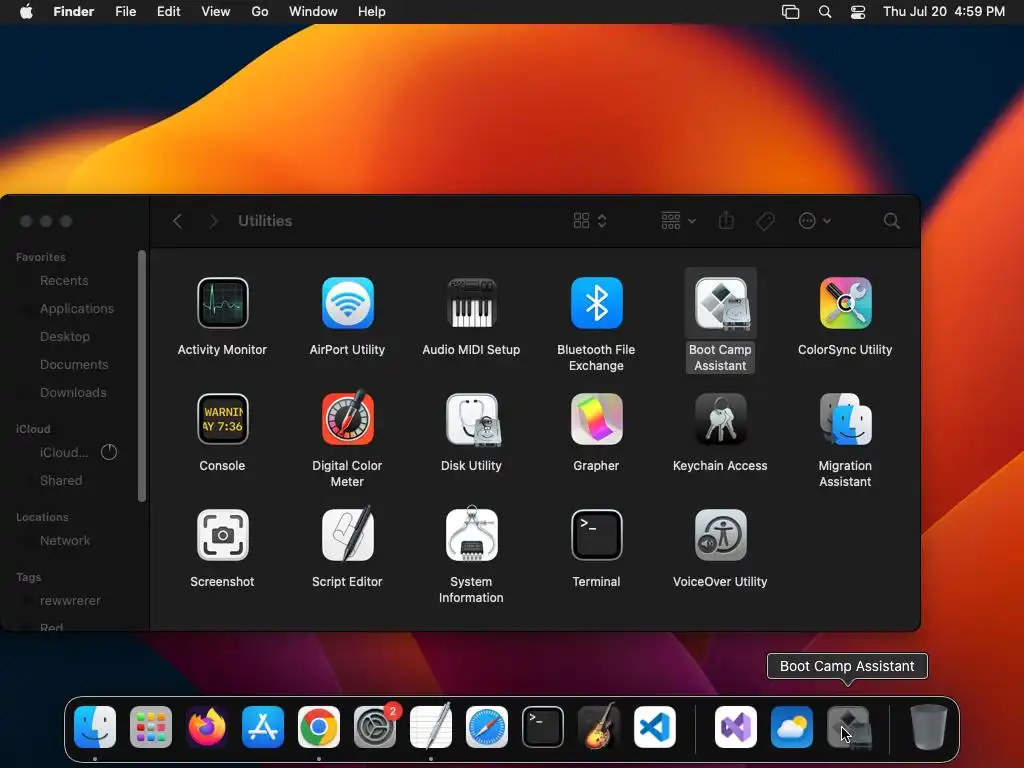
Task: Launch Google Chrome from the Dock
Action: (319, 726)
